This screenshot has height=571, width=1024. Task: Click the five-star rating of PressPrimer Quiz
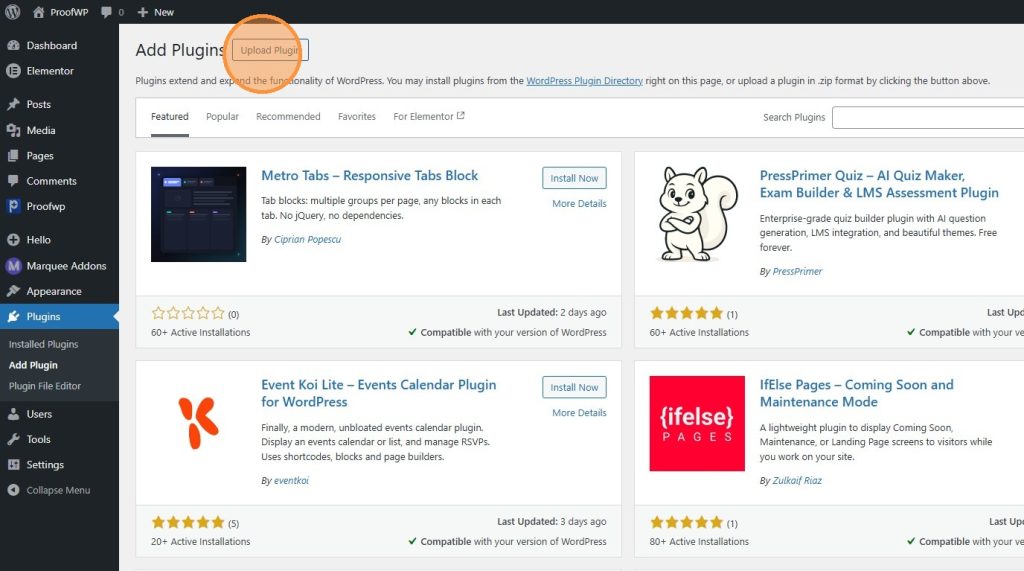point(686,314)
